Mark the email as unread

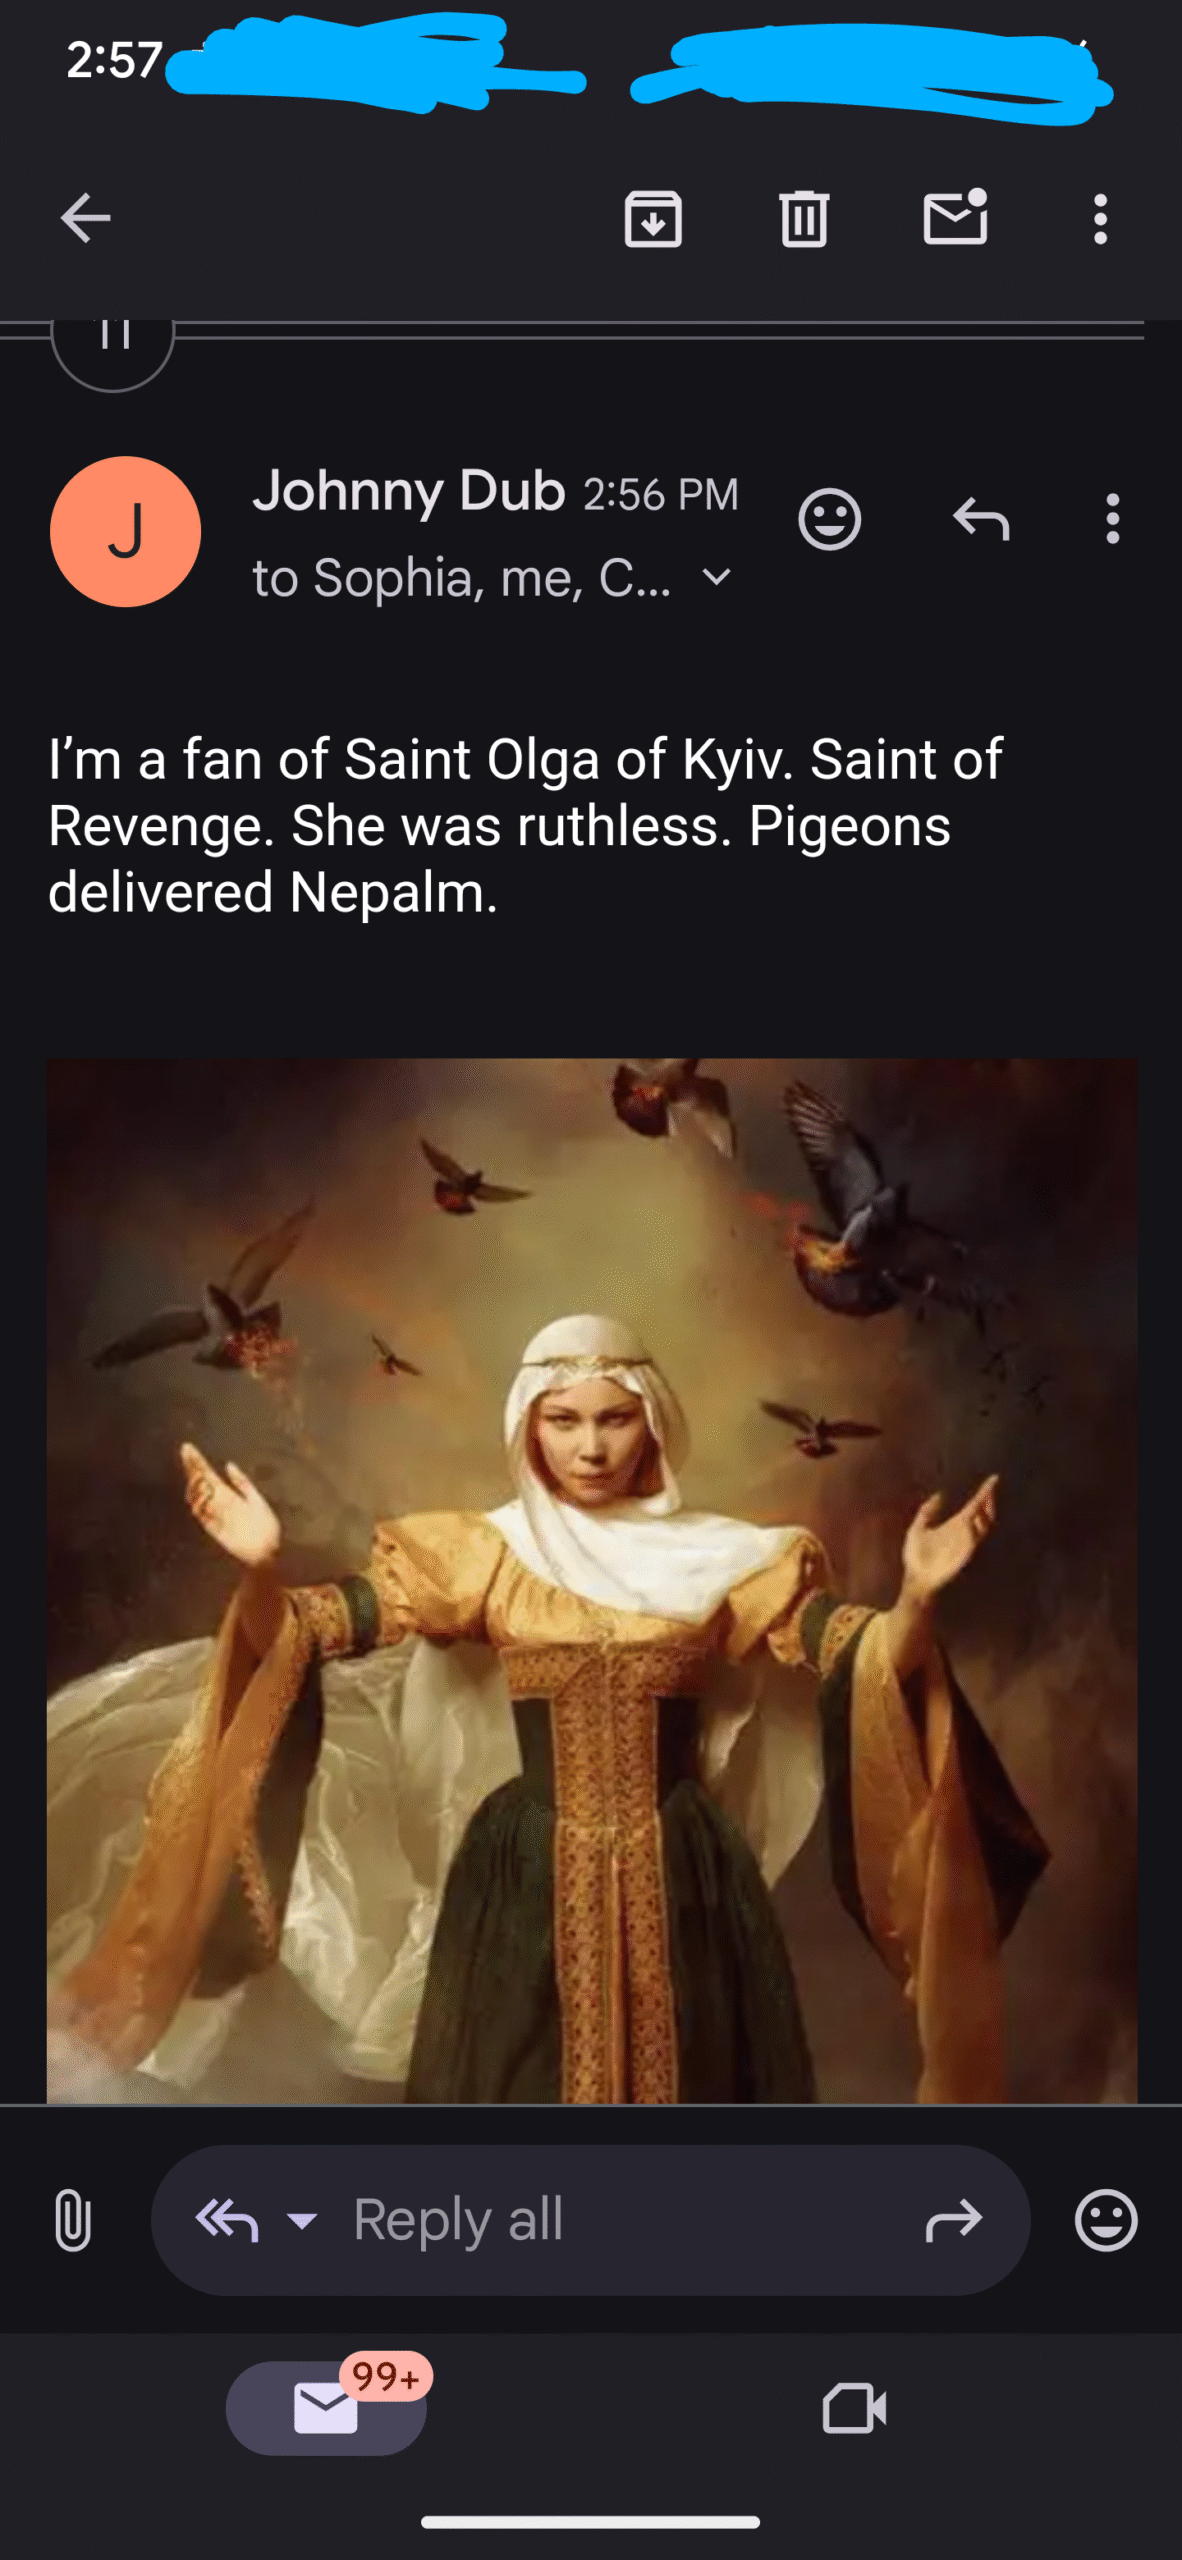[x=956, y=216]
